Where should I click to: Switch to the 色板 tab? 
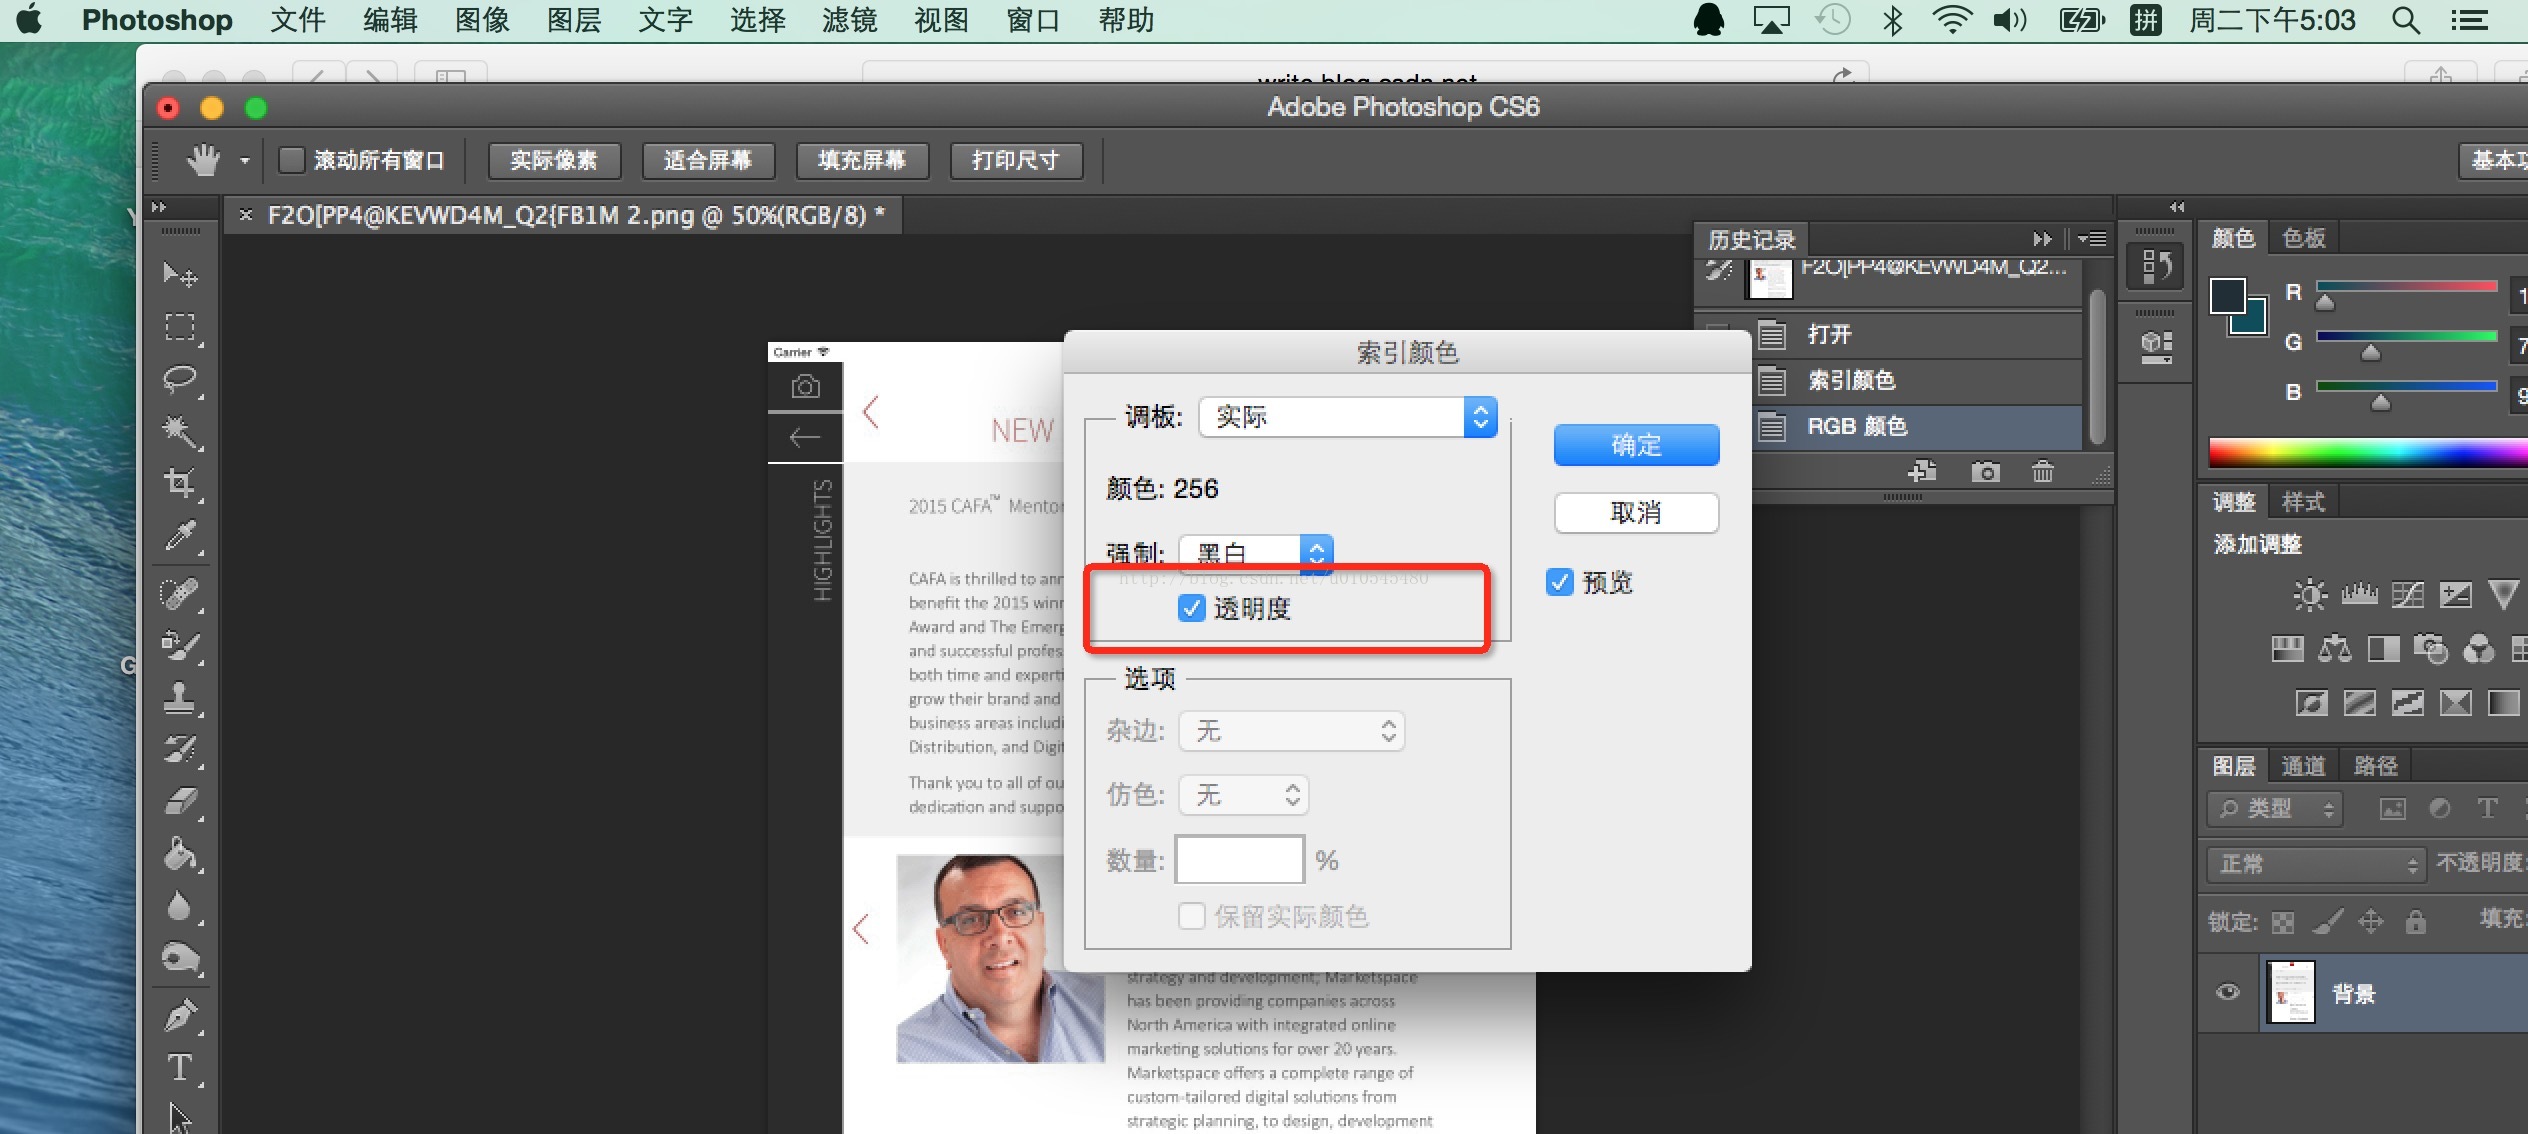[x=2304, y=238]
